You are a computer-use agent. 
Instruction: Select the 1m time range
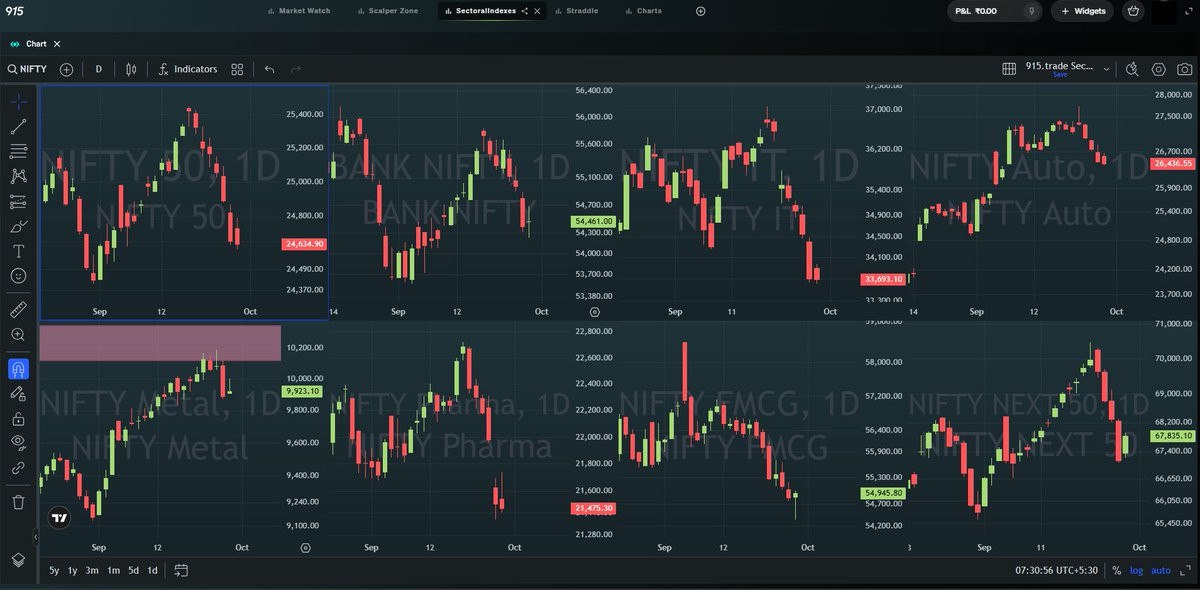click(x=113, y=570)
